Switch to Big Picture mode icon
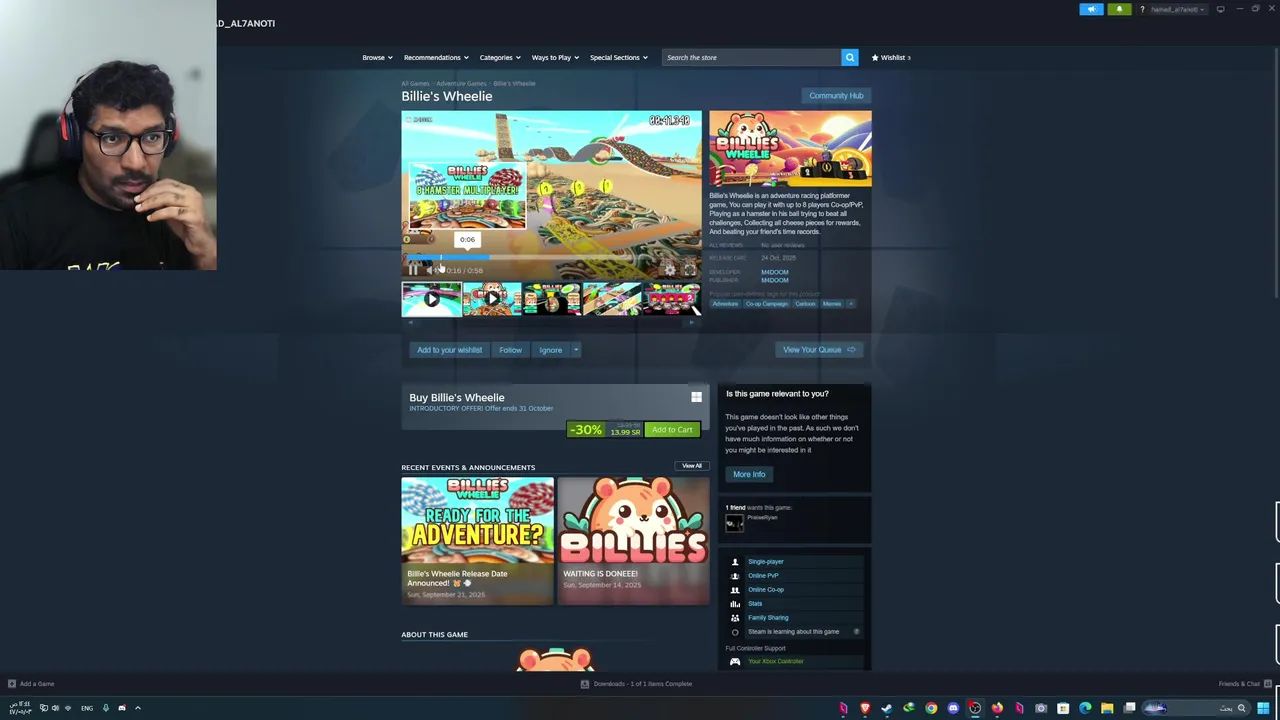The height and width of the screenshot is (720, 1280). [x=1220, y=9]
